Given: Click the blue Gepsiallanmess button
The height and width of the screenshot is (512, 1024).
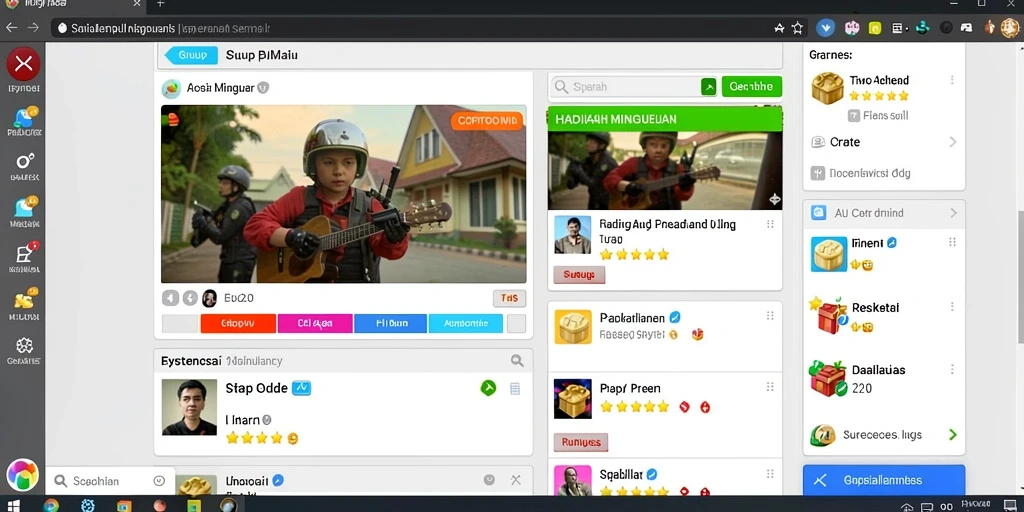Looking at the screenshot, I should tap(884, 480).
